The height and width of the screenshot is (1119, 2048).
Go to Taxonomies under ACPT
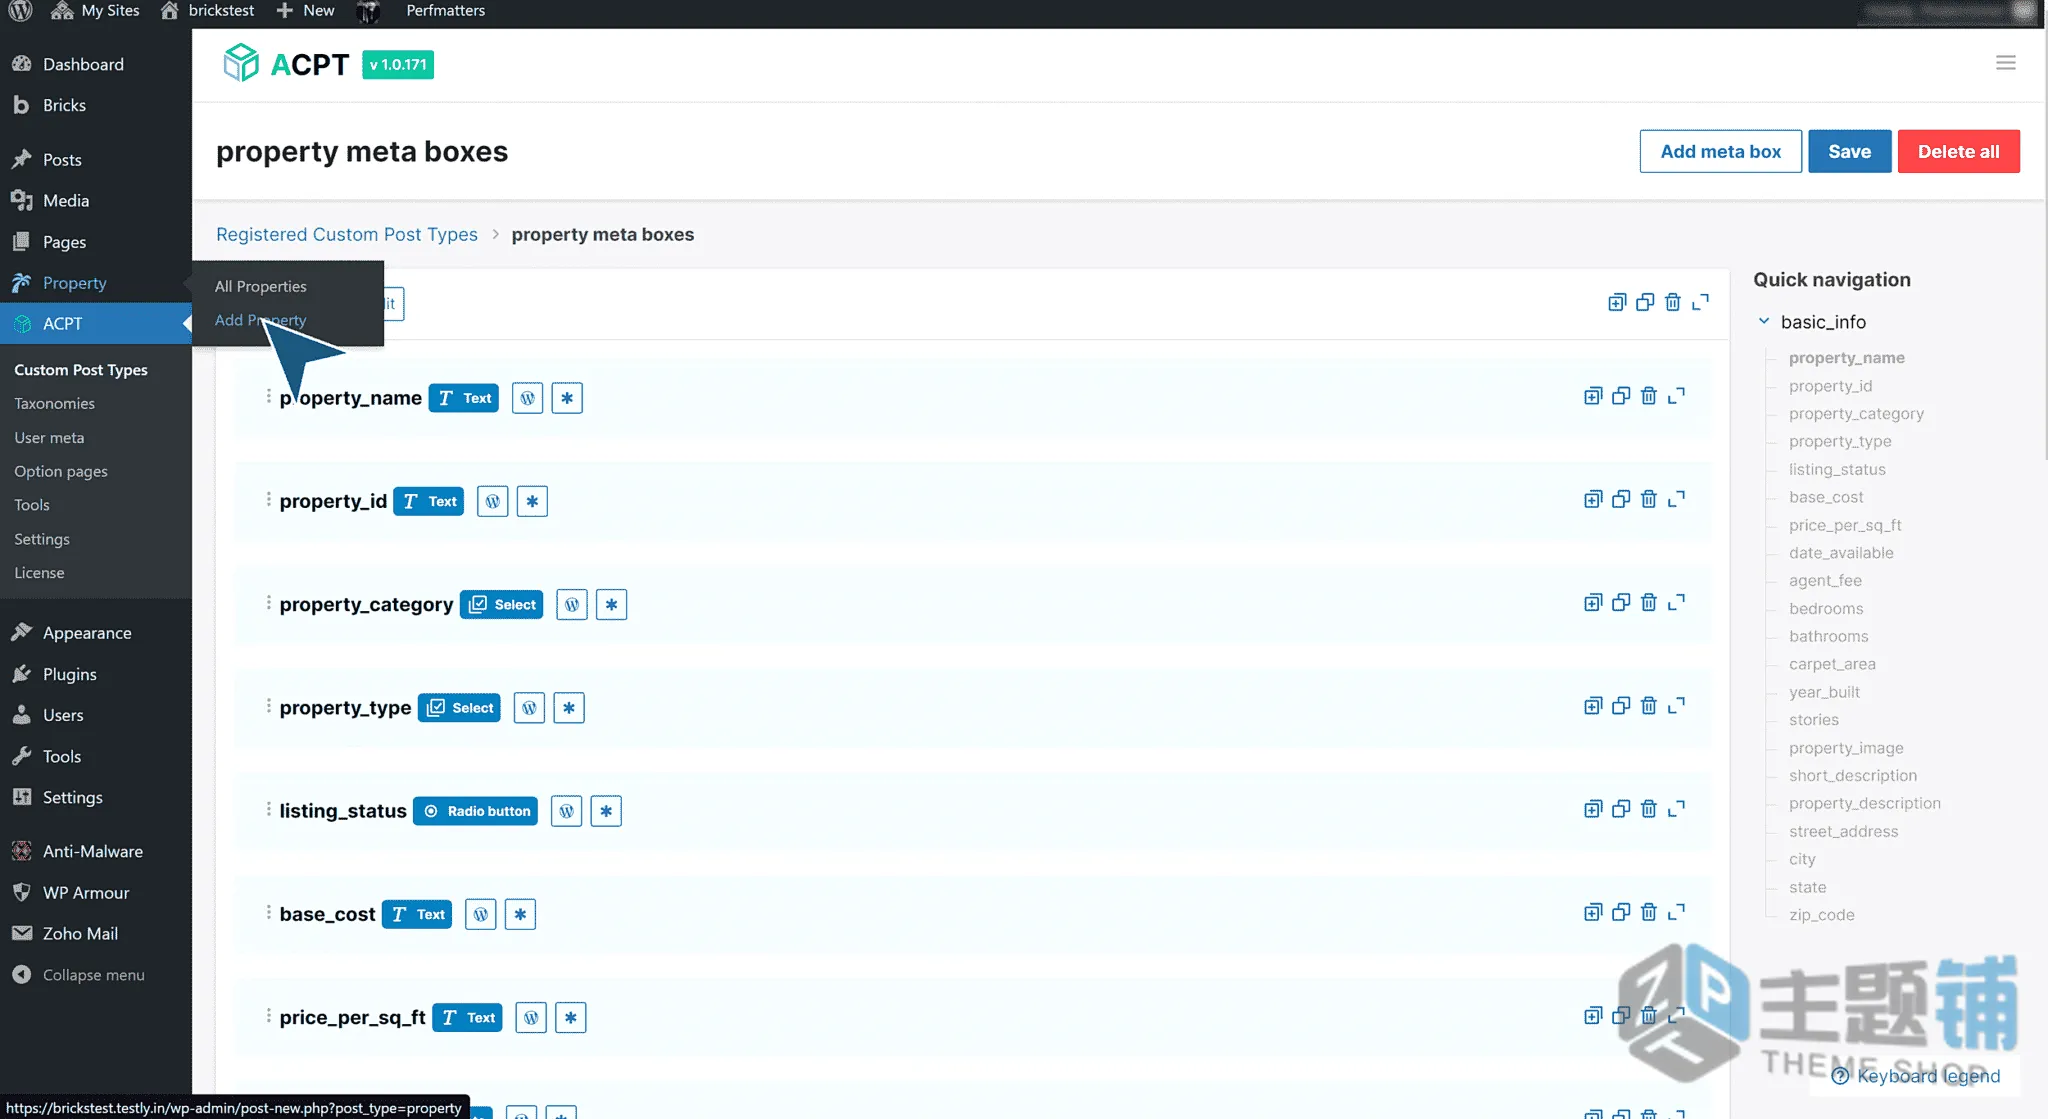[54, 404]
